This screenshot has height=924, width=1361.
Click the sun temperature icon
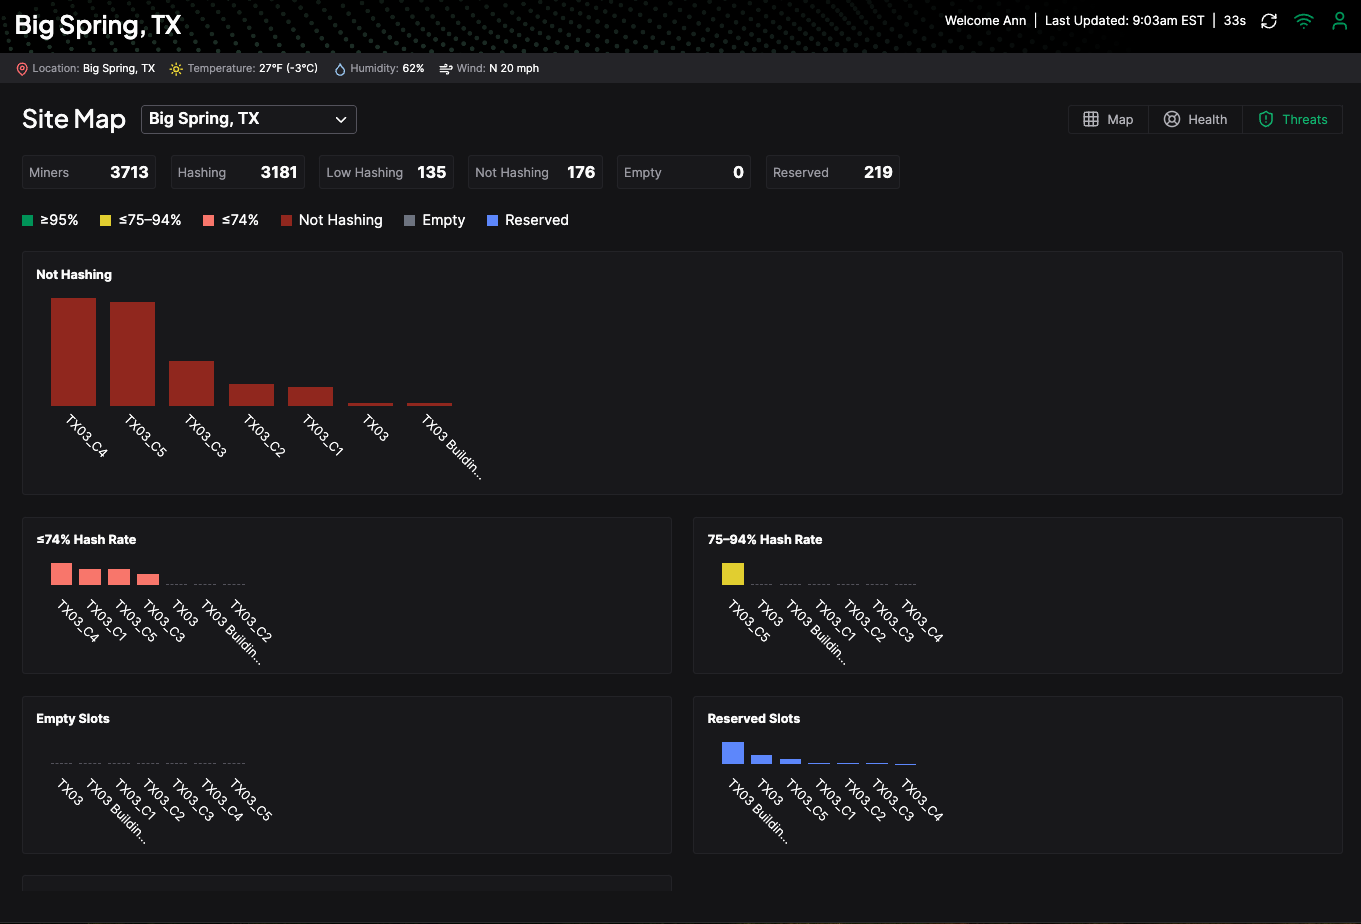coord(176,69)
